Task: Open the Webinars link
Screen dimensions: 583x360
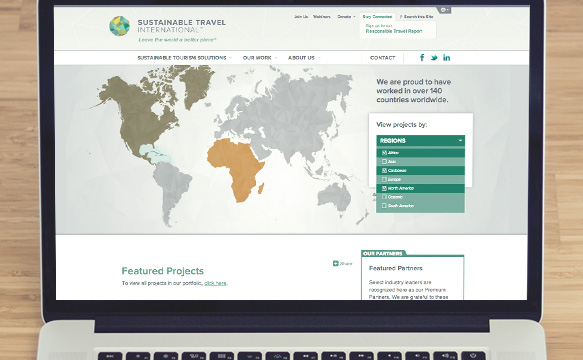Action: tap(322, 17)
